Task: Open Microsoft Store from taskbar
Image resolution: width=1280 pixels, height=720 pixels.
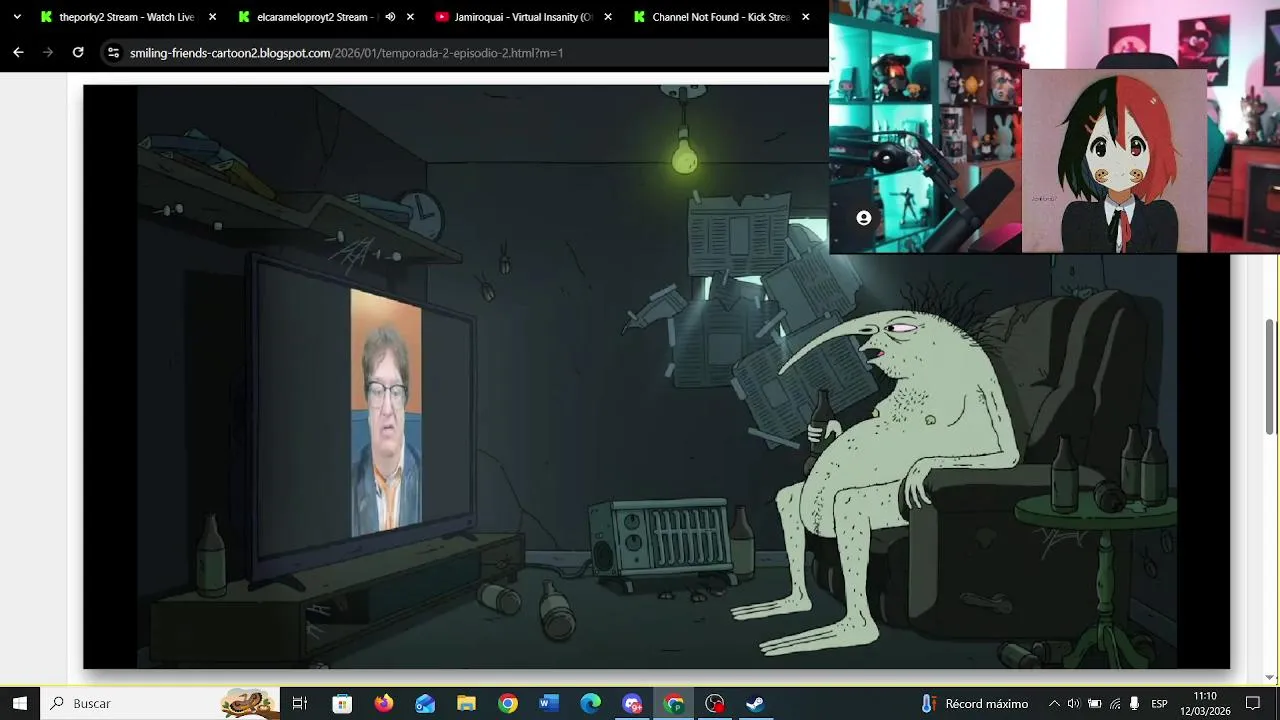Action: (x=342, y=703)
